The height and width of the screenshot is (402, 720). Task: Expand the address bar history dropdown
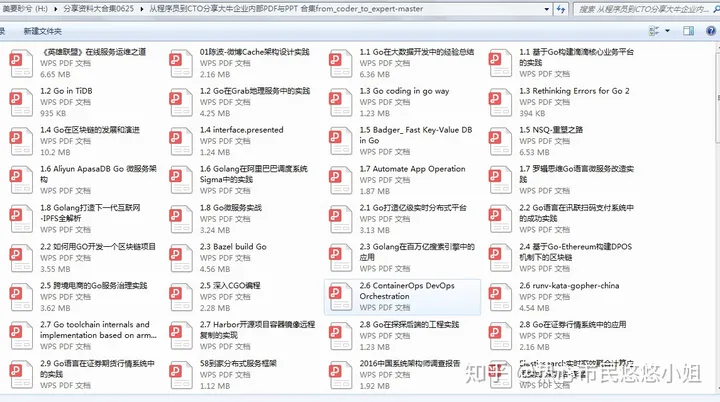pyautogui.click(x=546, y=9)
